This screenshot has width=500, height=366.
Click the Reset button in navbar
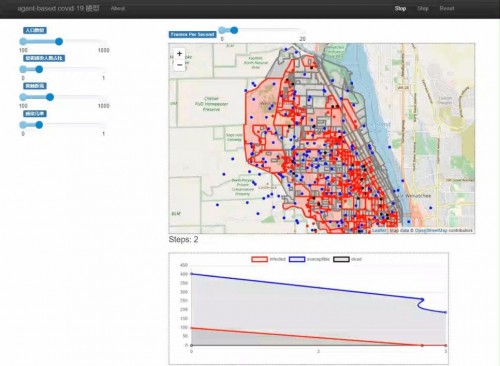click(447, 8)
